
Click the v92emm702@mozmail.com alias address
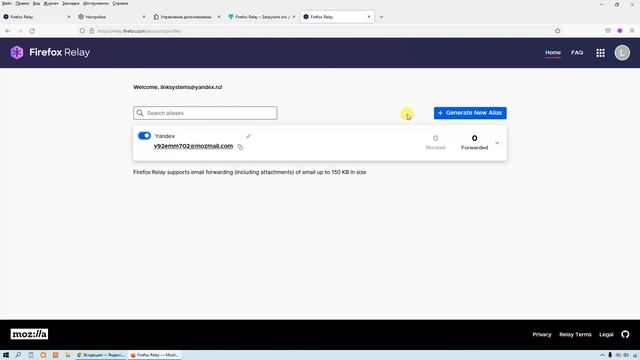193,146
